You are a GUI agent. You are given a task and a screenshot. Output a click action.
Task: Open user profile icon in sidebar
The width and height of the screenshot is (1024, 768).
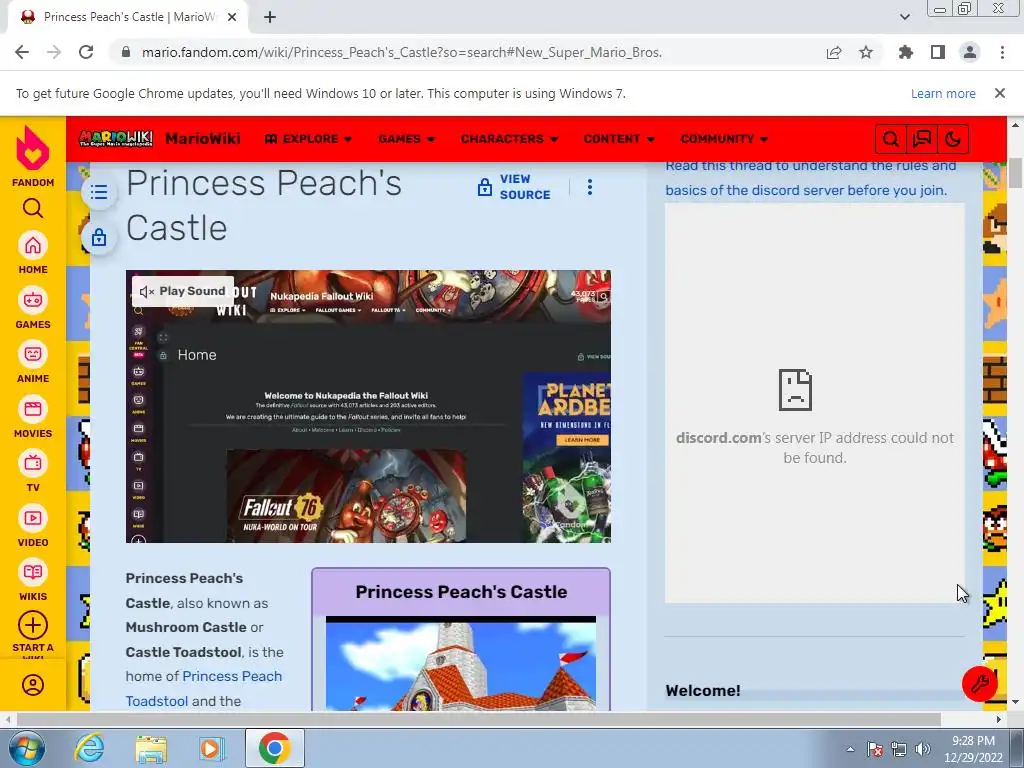pyautogui.click(x=33, y=684)
